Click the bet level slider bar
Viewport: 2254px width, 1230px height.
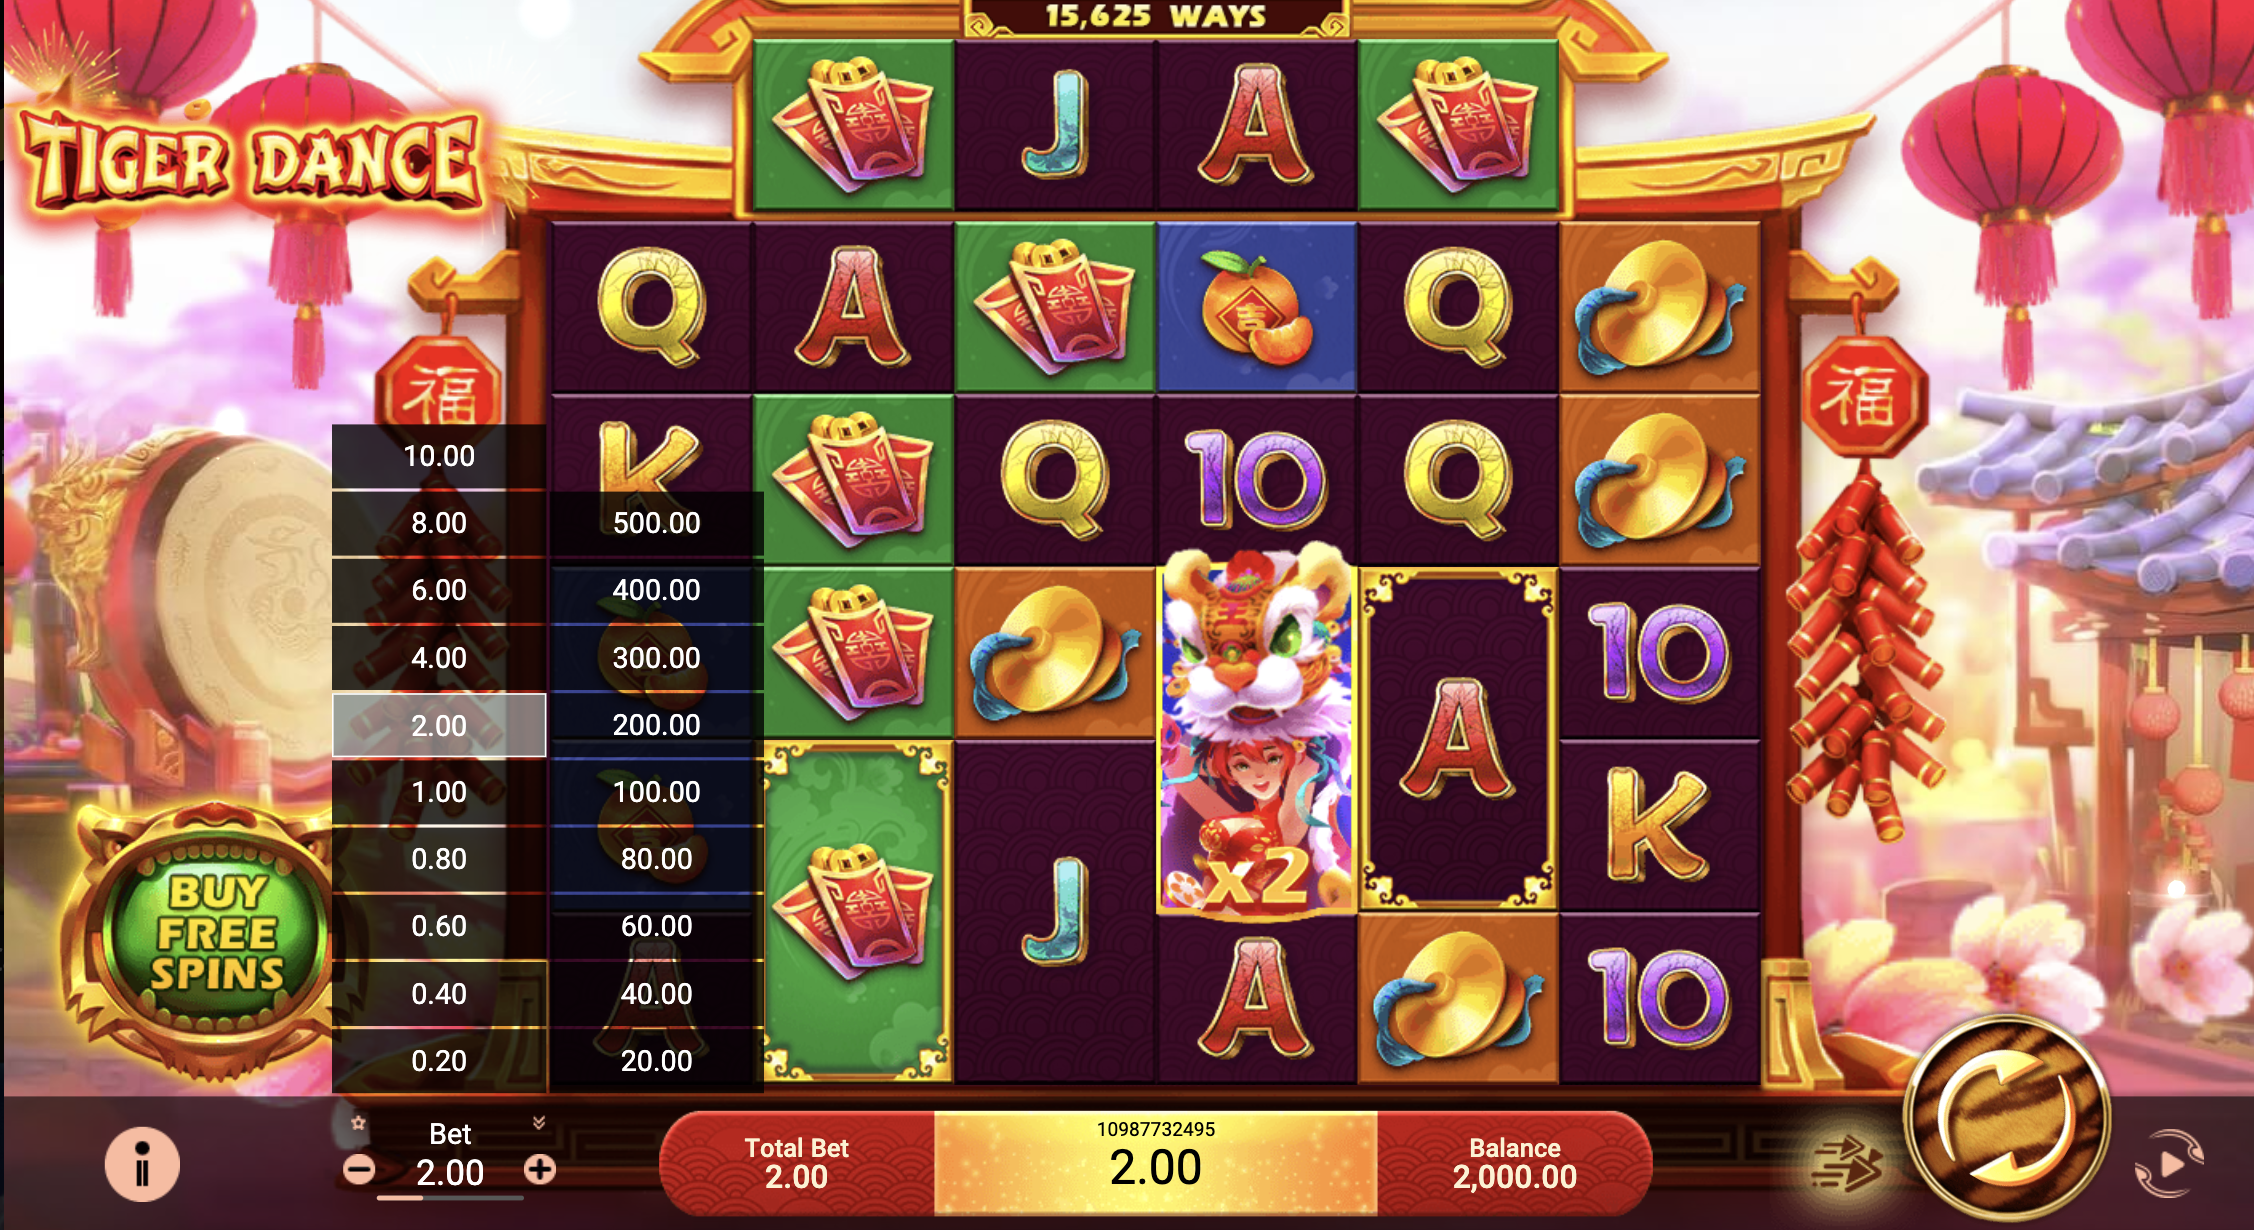pyautogui.click(x=449, y=1197)
